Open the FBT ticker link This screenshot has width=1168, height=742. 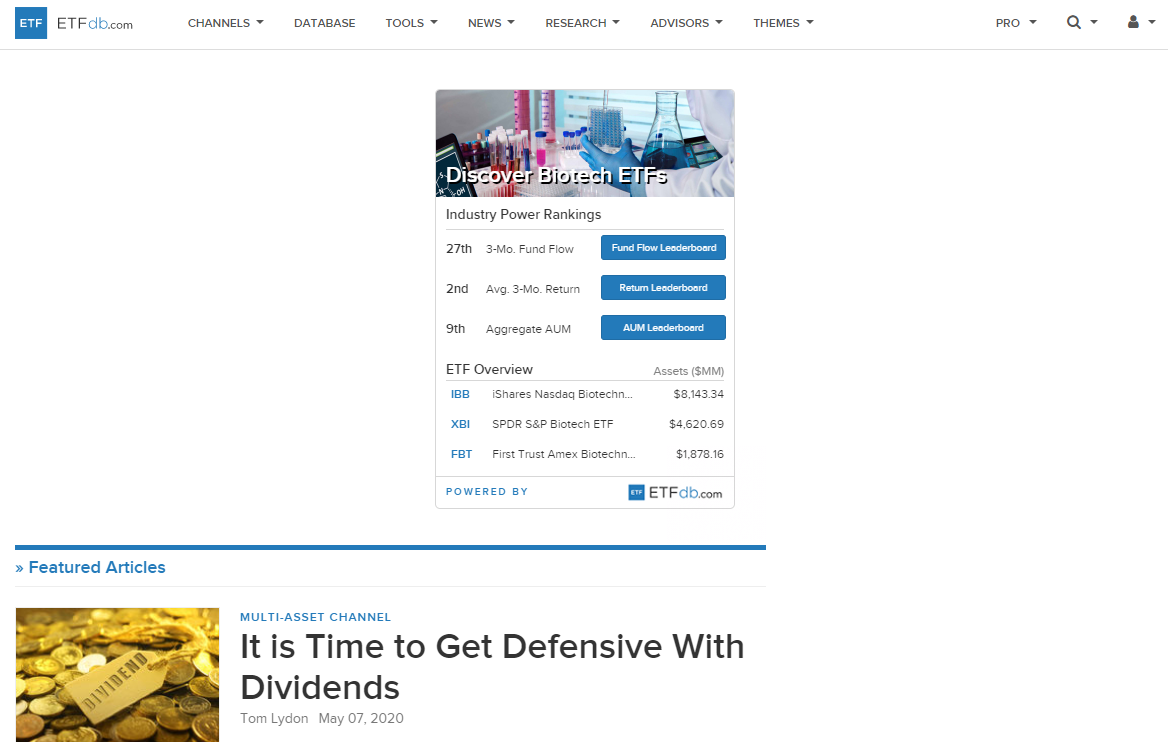[x=461, y=454]
